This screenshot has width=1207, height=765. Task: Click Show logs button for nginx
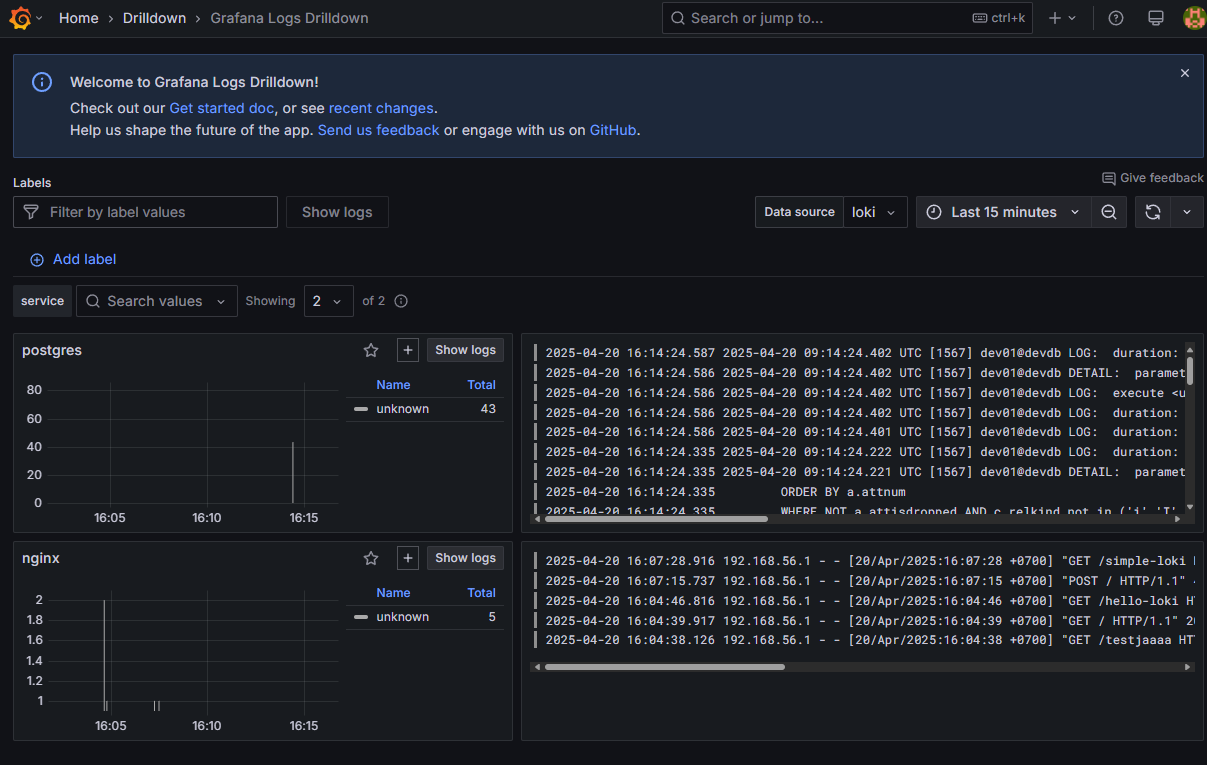(x=465, y=558)
